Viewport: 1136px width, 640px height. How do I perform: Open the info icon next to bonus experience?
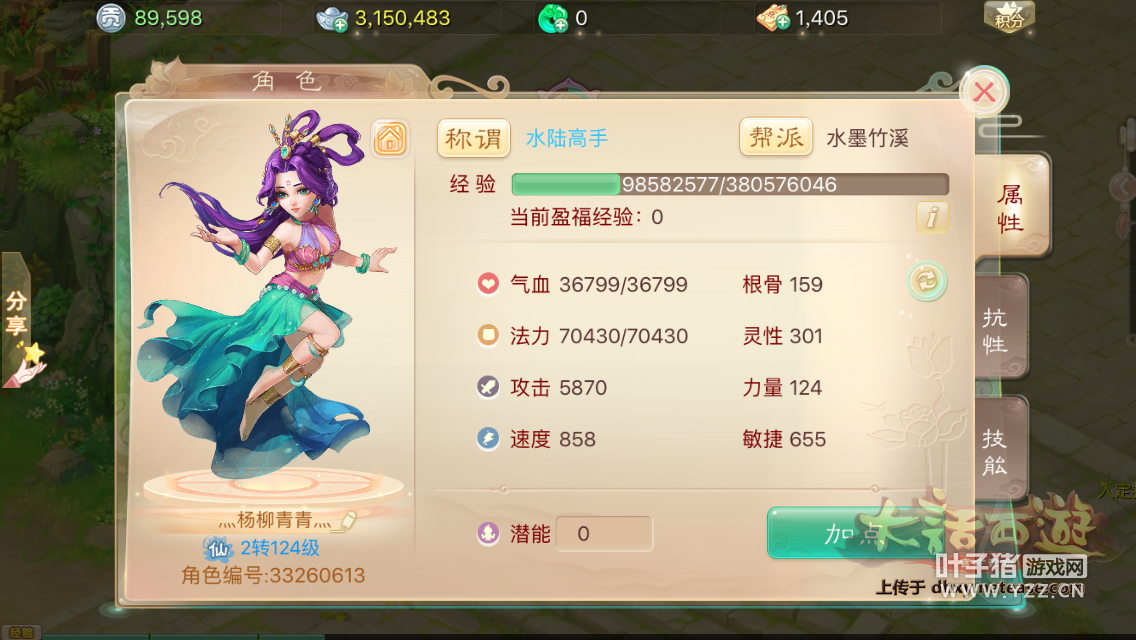coord(932,217)
